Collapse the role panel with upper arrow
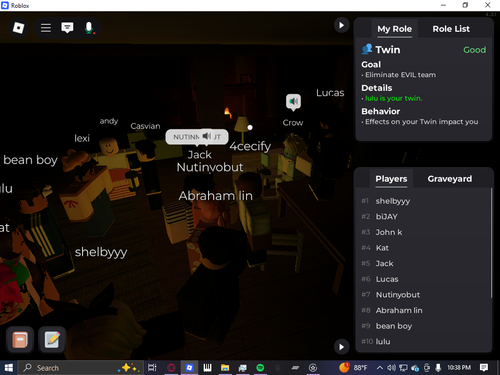Viewport: 500px width, 375px height. [341, 25]
